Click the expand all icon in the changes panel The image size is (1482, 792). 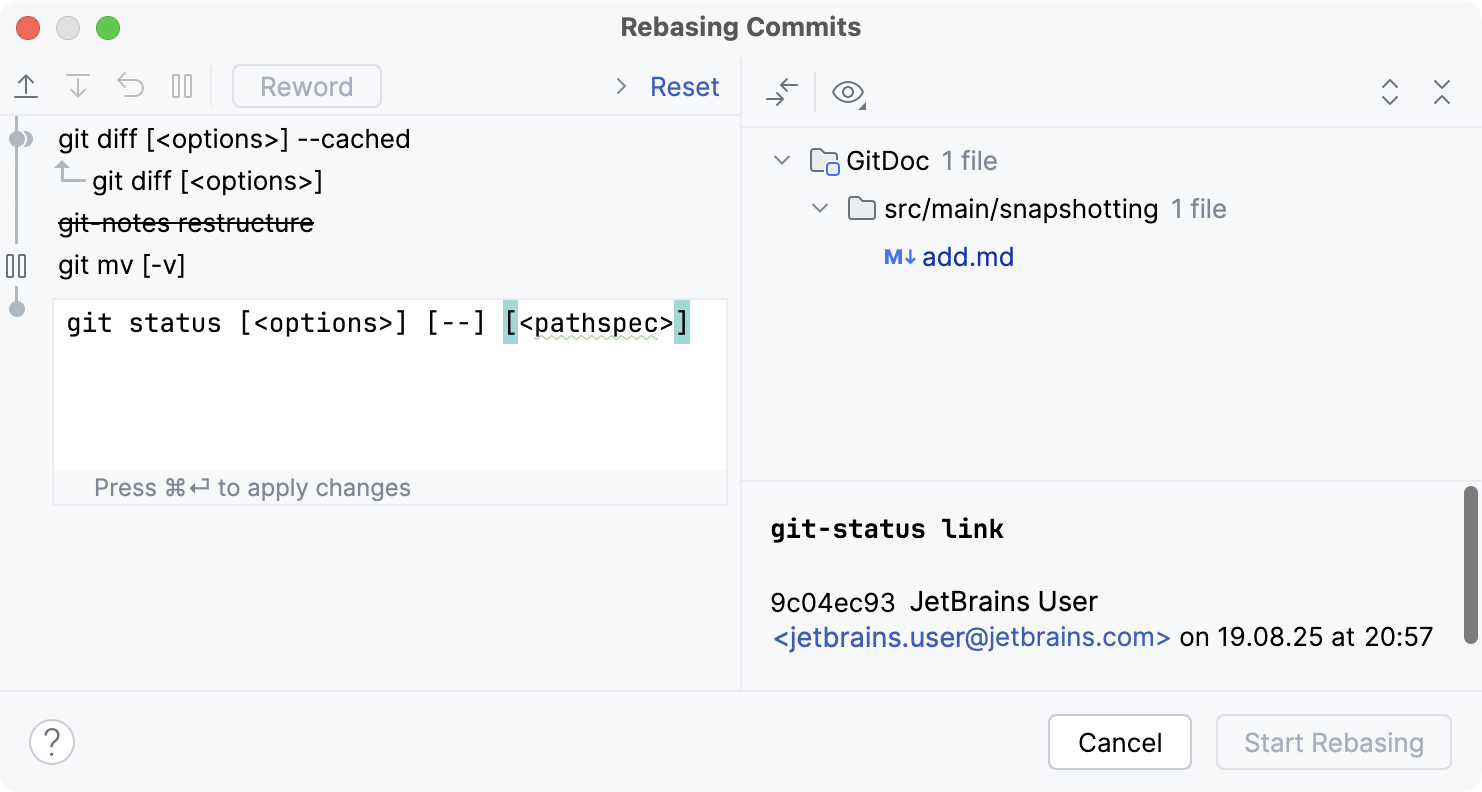point(1390,91)
